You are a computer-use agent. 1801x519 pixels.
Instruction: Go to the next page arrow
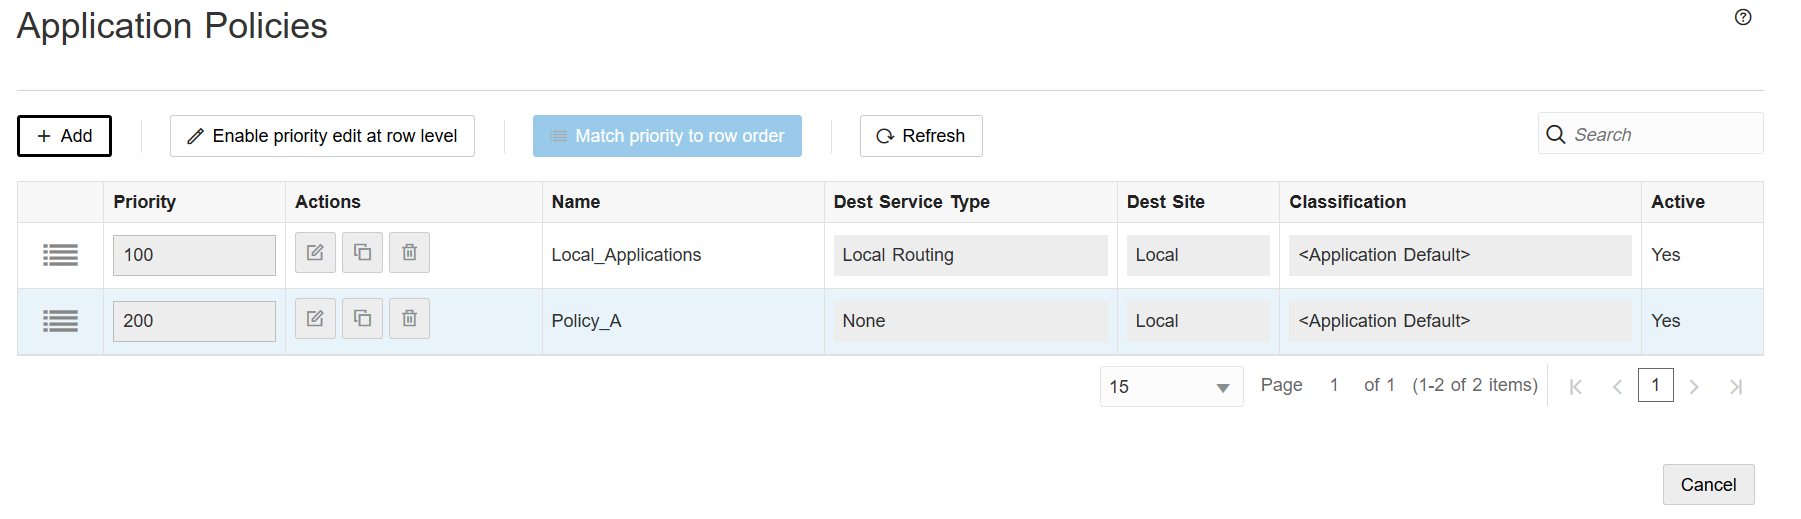[1694, 387]
